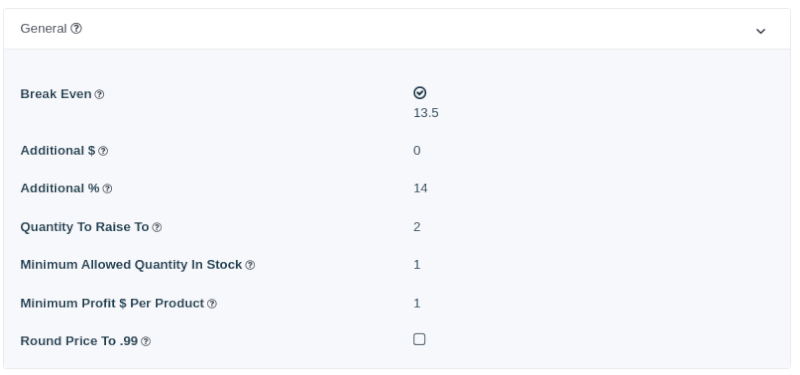Click the Additional % value 14
This screenshot has height=375, width=800.
[x=420, y=188]
